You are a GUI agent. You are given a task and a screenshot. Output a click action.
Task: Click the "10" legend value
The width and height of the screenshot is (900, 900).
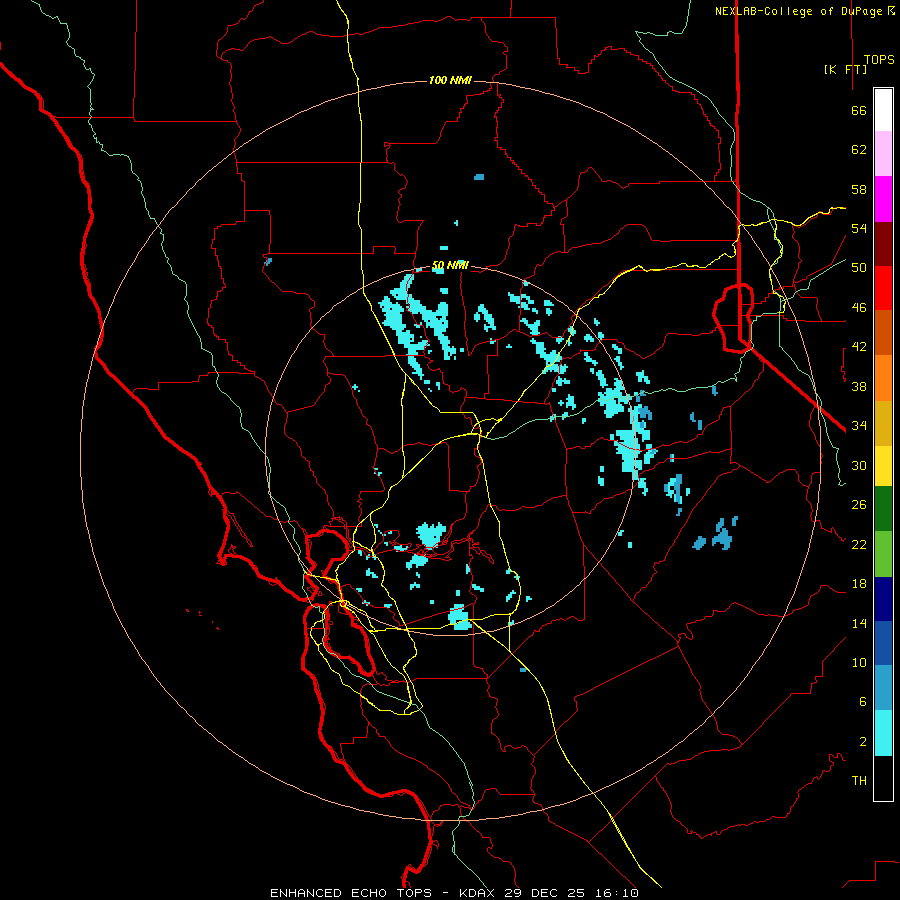(x=859, y=663)
